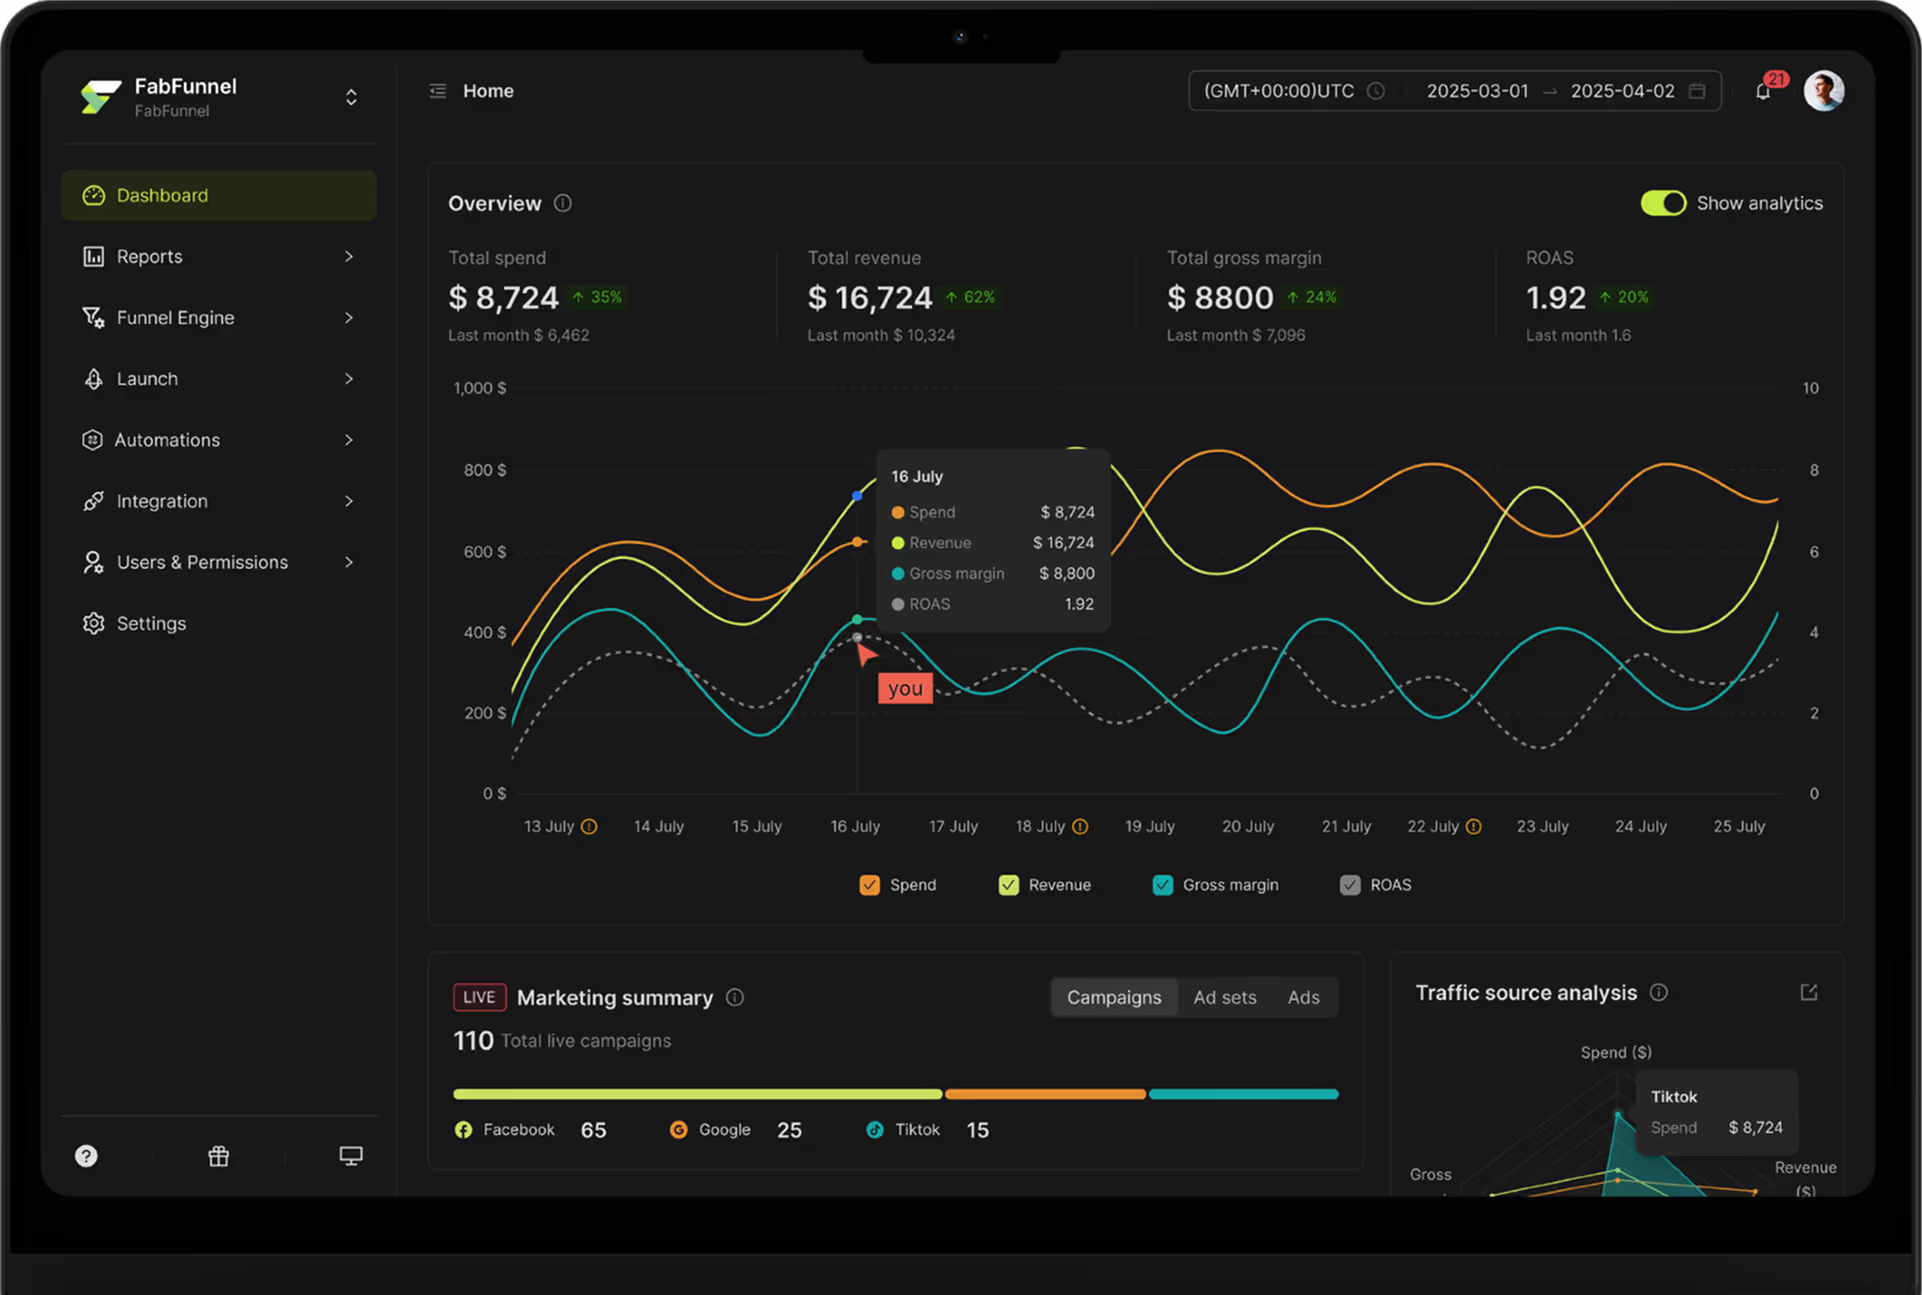Viewport: 1922px width, 1295px height.
Task: Click the Overview info icon
Action: click(x=563, y=203)
